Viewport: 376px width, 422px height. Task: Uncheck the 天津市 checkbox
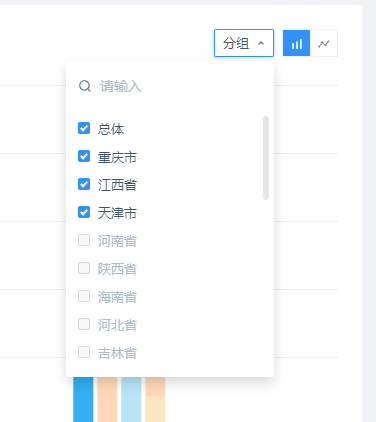(84, 212)
